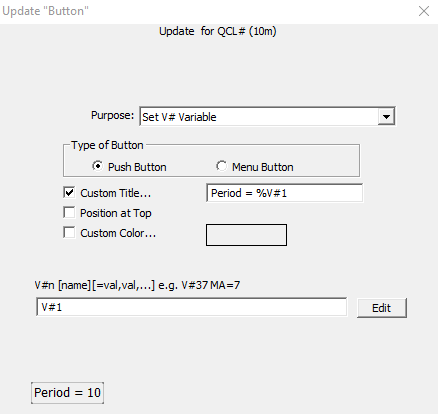Click the "Position at Top" label text
This screenshot has width=438, height=414.
tap(116, 213)
